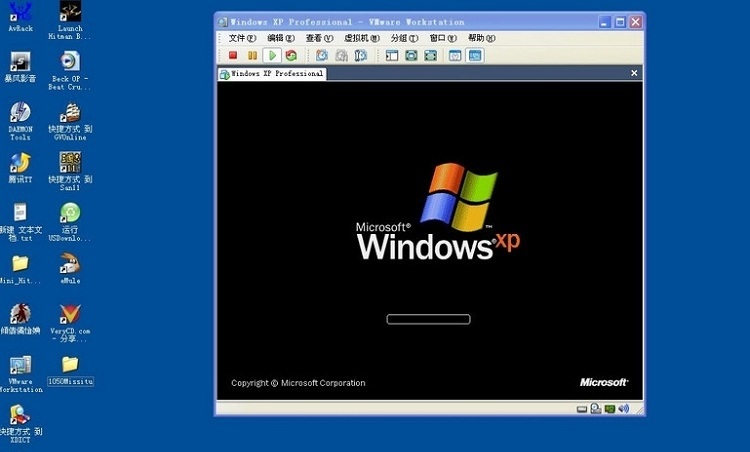The image size is (750, 452).
Task: Click the network adapter status icon
Action: tap(609, 408)
